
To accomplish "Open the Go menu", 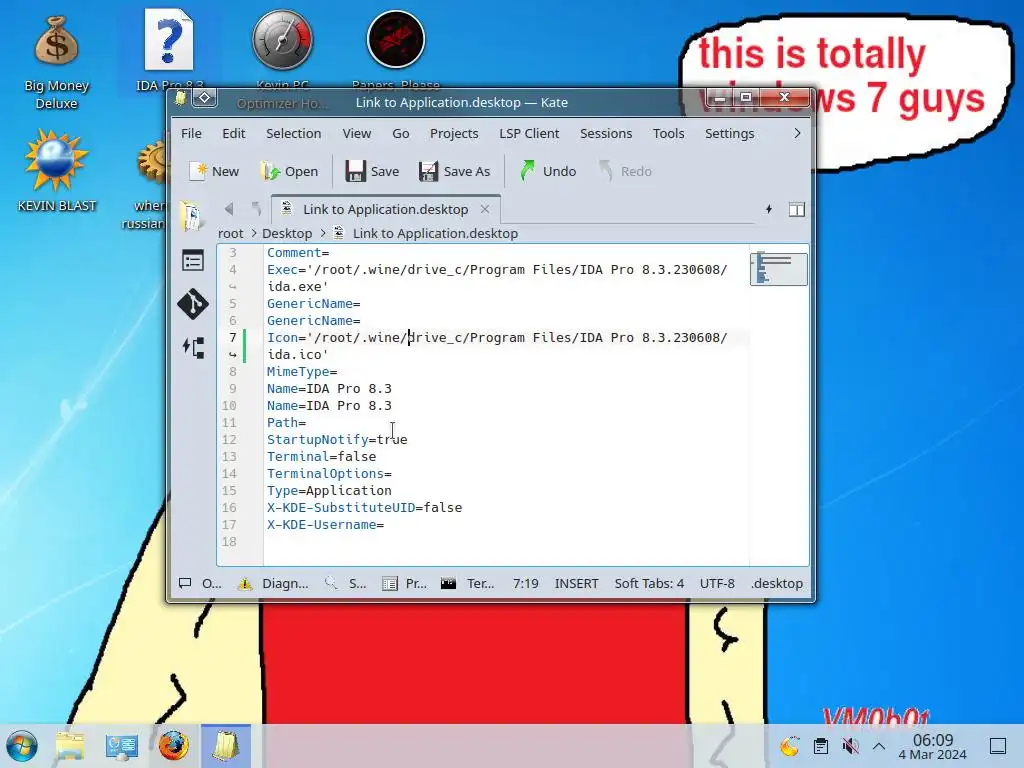I will [400, 133].
